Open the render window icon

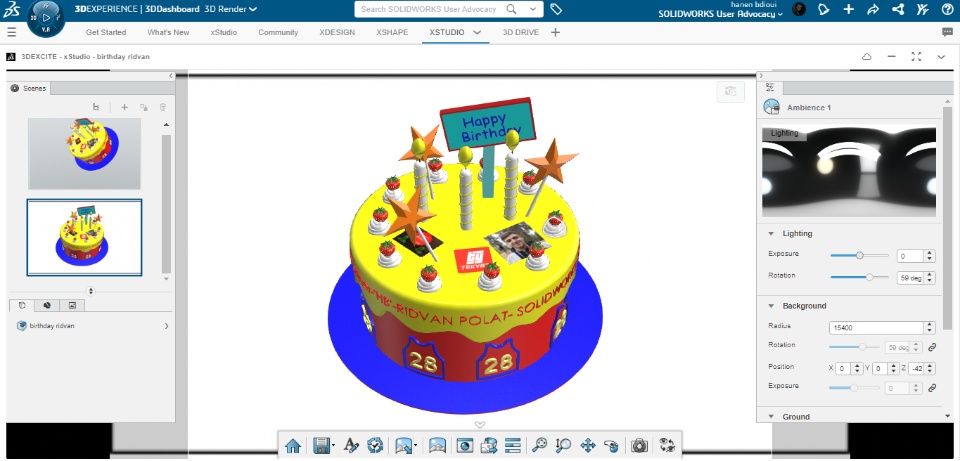point(464,446)
